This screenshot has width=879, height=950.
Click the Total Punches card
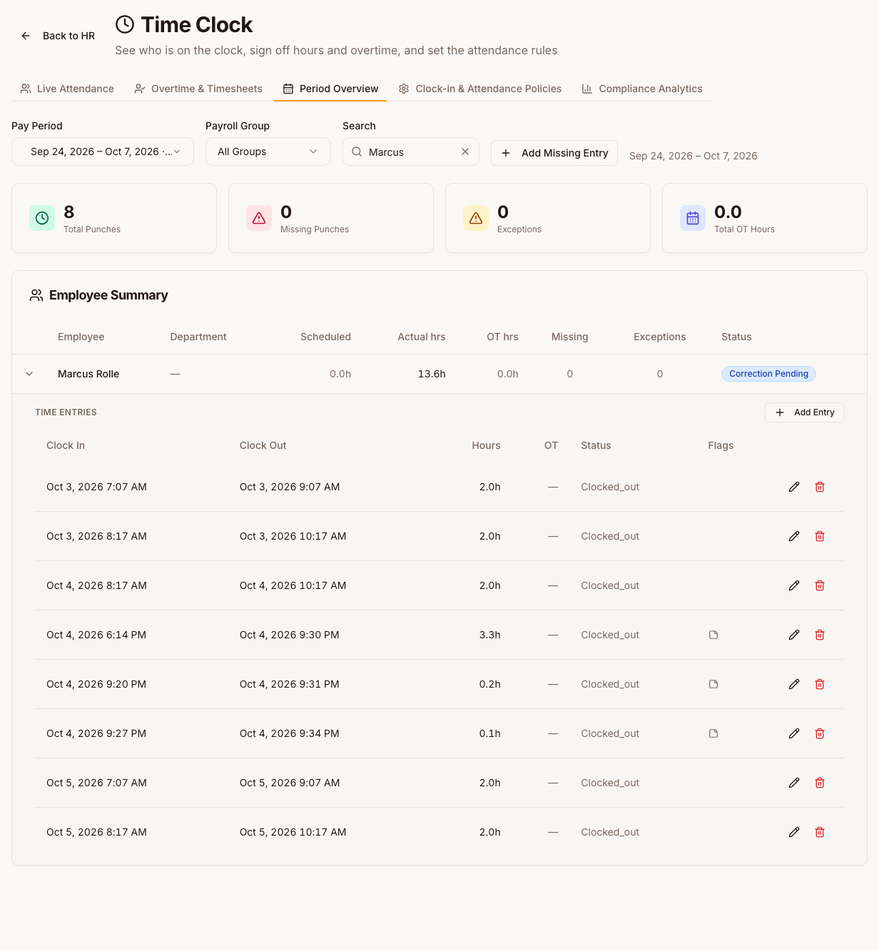(114, 218)
